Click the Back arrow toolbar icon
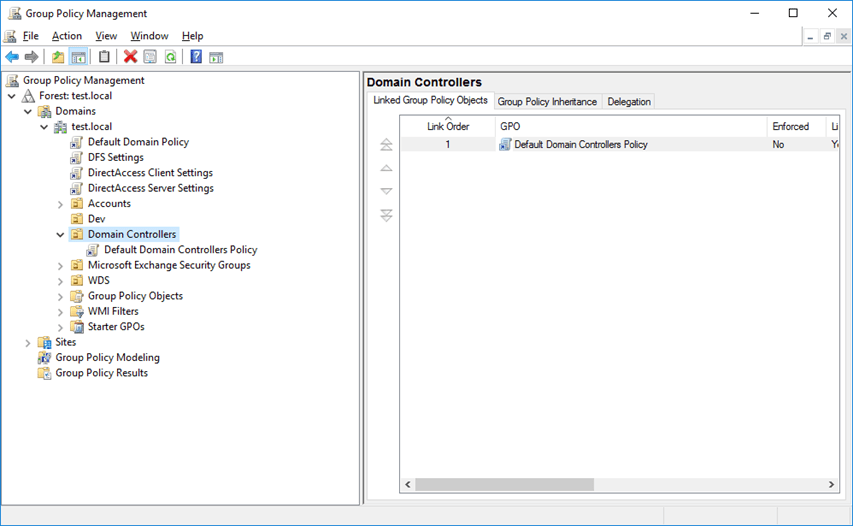The width and height of the screenshot is (853, 526). click(12, 57)
